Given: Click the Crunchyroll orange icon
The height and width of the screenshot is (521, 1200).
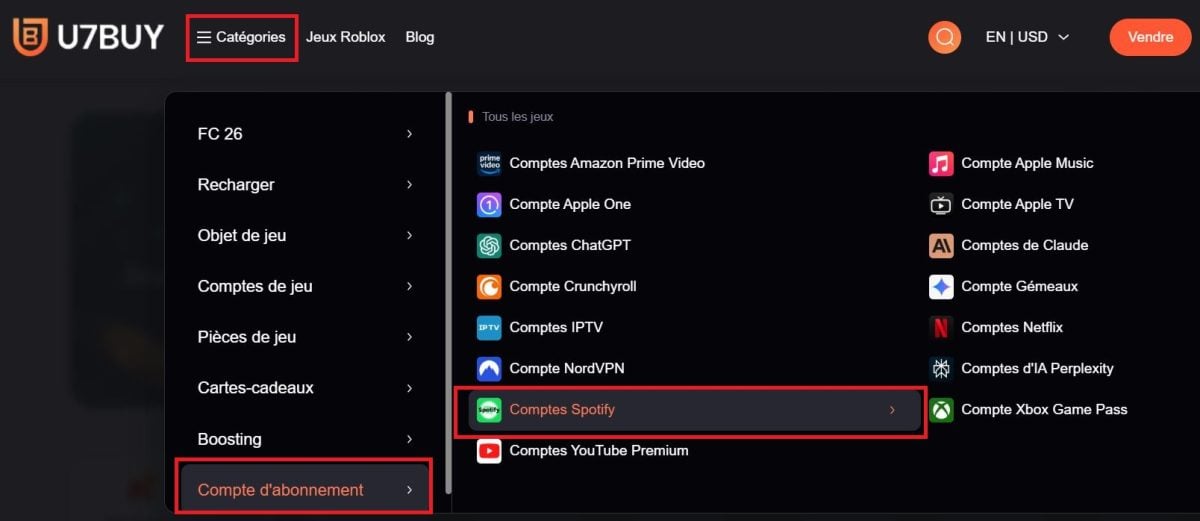Looking at the screenshot, I should click(x=489, y=286).
